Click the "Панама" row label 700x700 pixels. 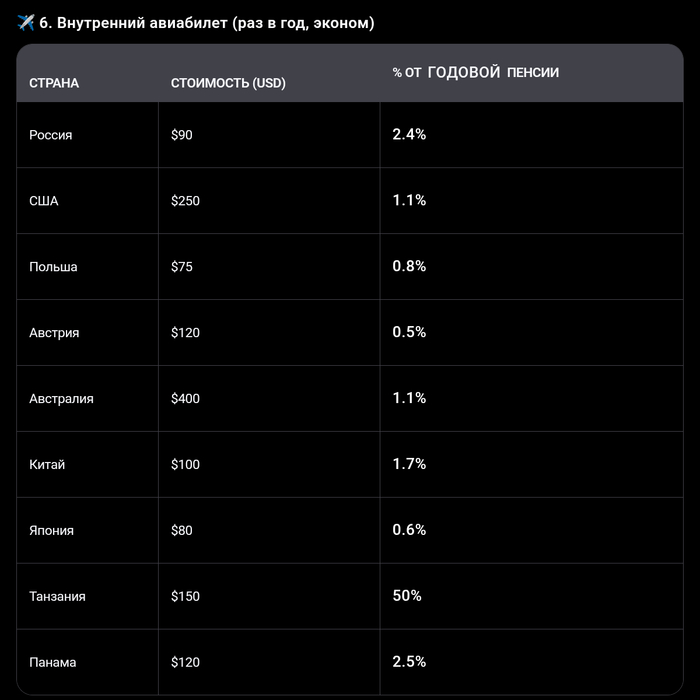pos(53,663)
